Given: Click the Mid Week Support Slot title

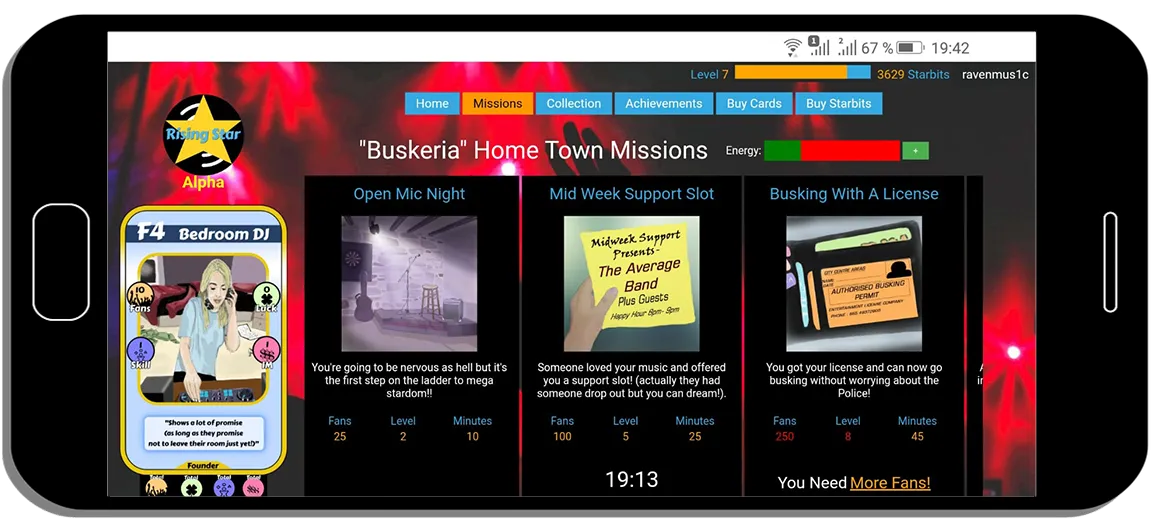Looking at the screenshot, I should point(631,194).
